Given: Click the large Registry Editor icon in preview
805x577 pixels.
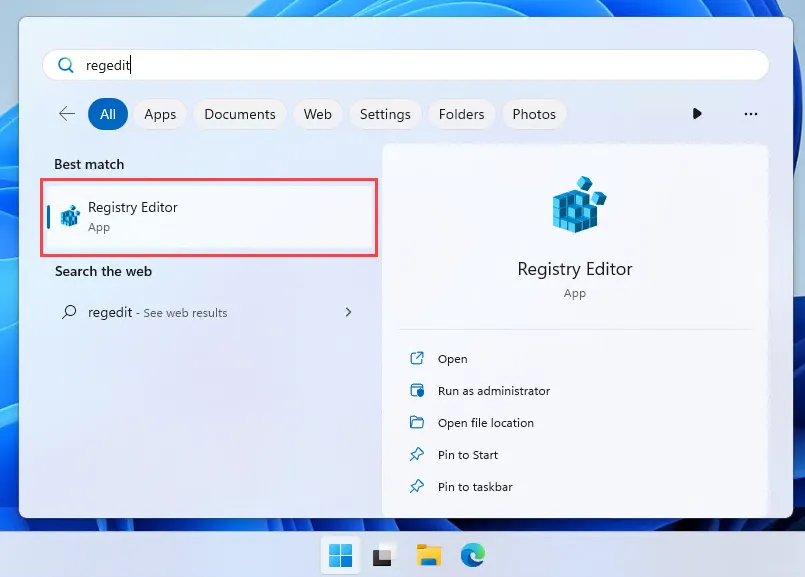Looking at the screenshot, I should pos(579,205).
